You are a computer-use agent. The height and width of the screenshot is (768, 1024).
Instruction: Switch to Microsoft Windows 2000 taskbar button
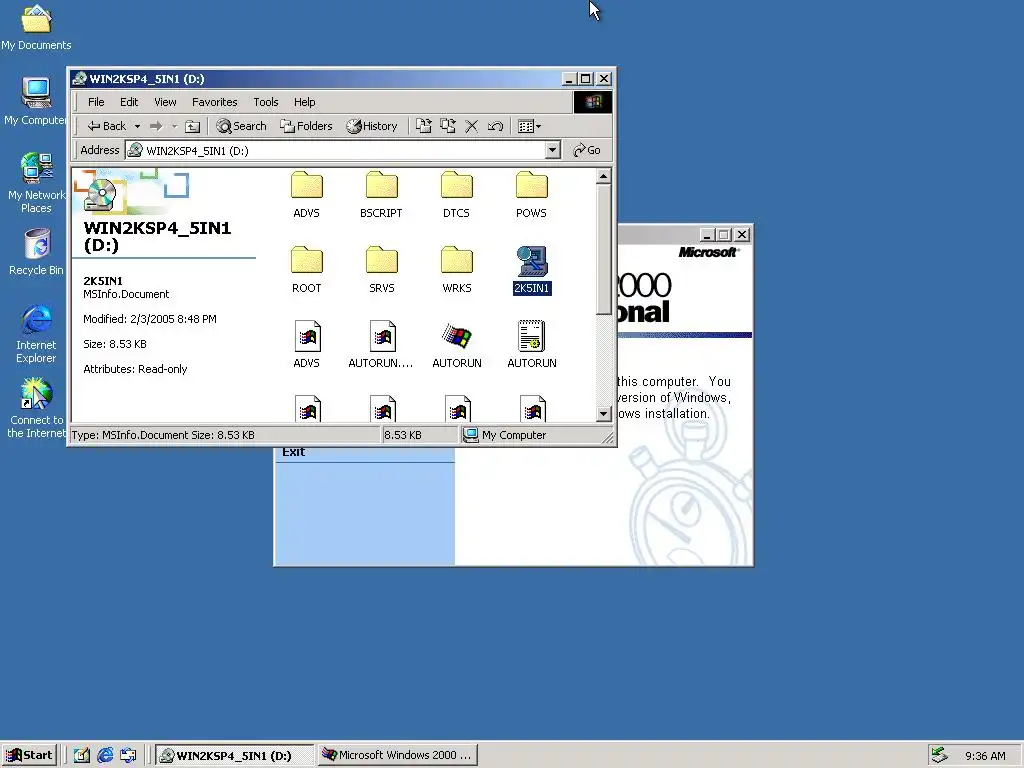[398, 755]
